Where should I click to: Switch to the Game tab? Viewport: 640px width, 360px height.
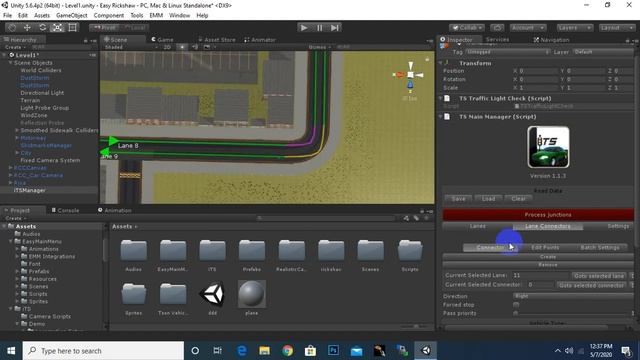point(162,40)
